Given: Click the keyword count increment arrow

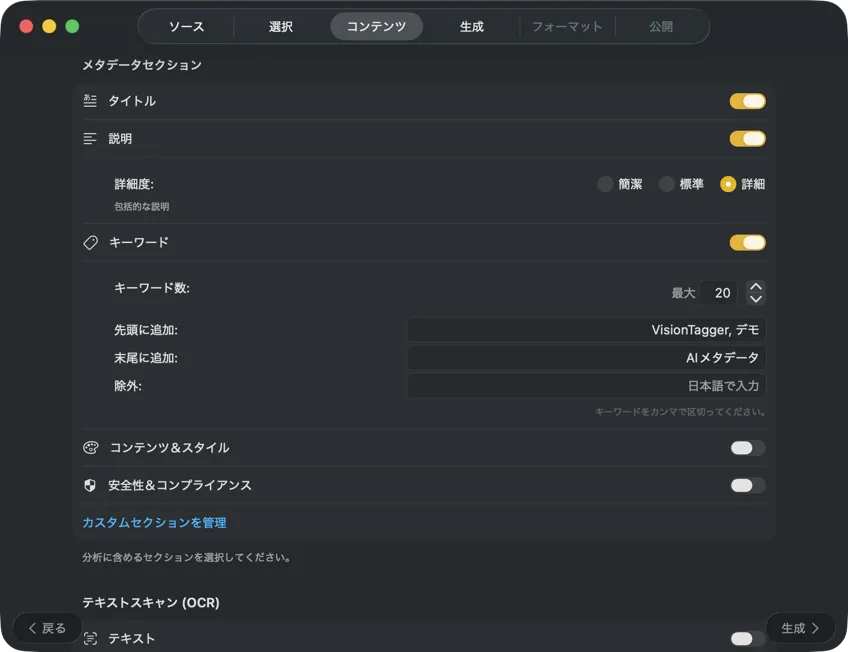Looking at the screenshot, I should coord(756,286).
